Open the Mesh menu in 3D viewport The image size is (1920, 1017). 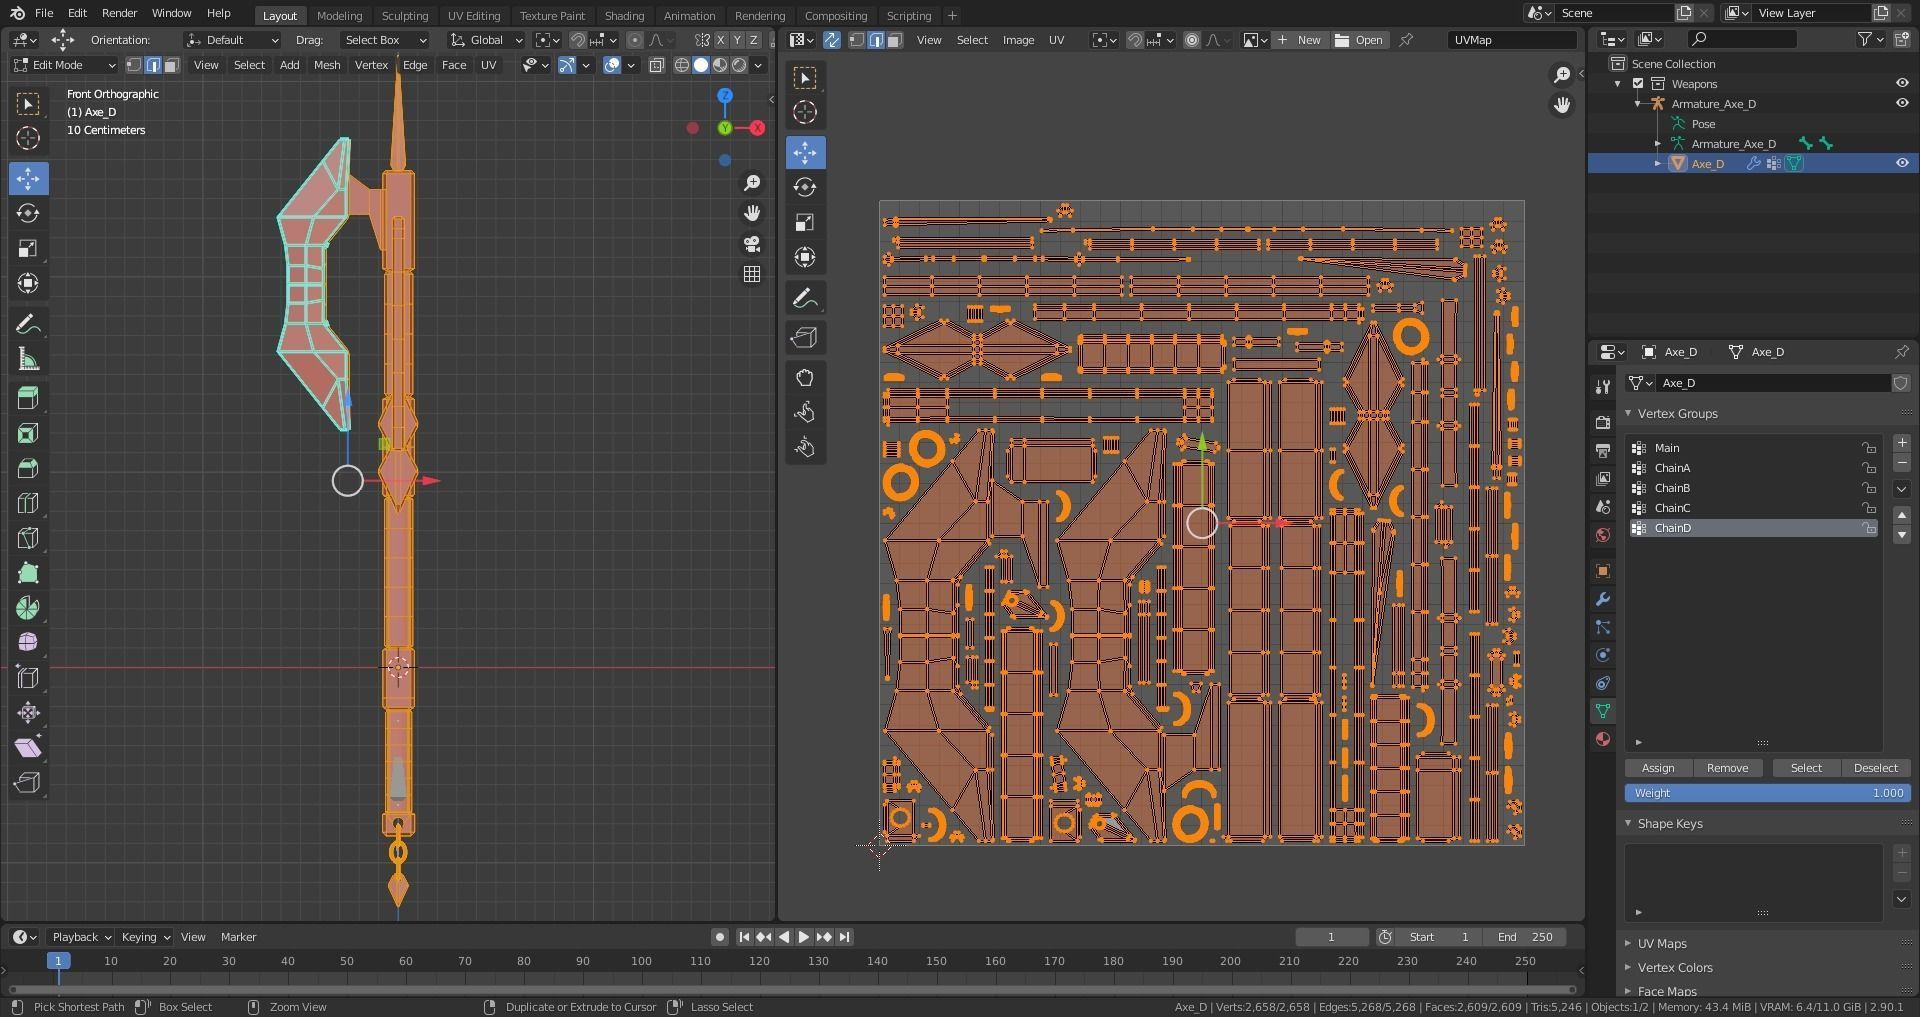[x=327, y=65]
